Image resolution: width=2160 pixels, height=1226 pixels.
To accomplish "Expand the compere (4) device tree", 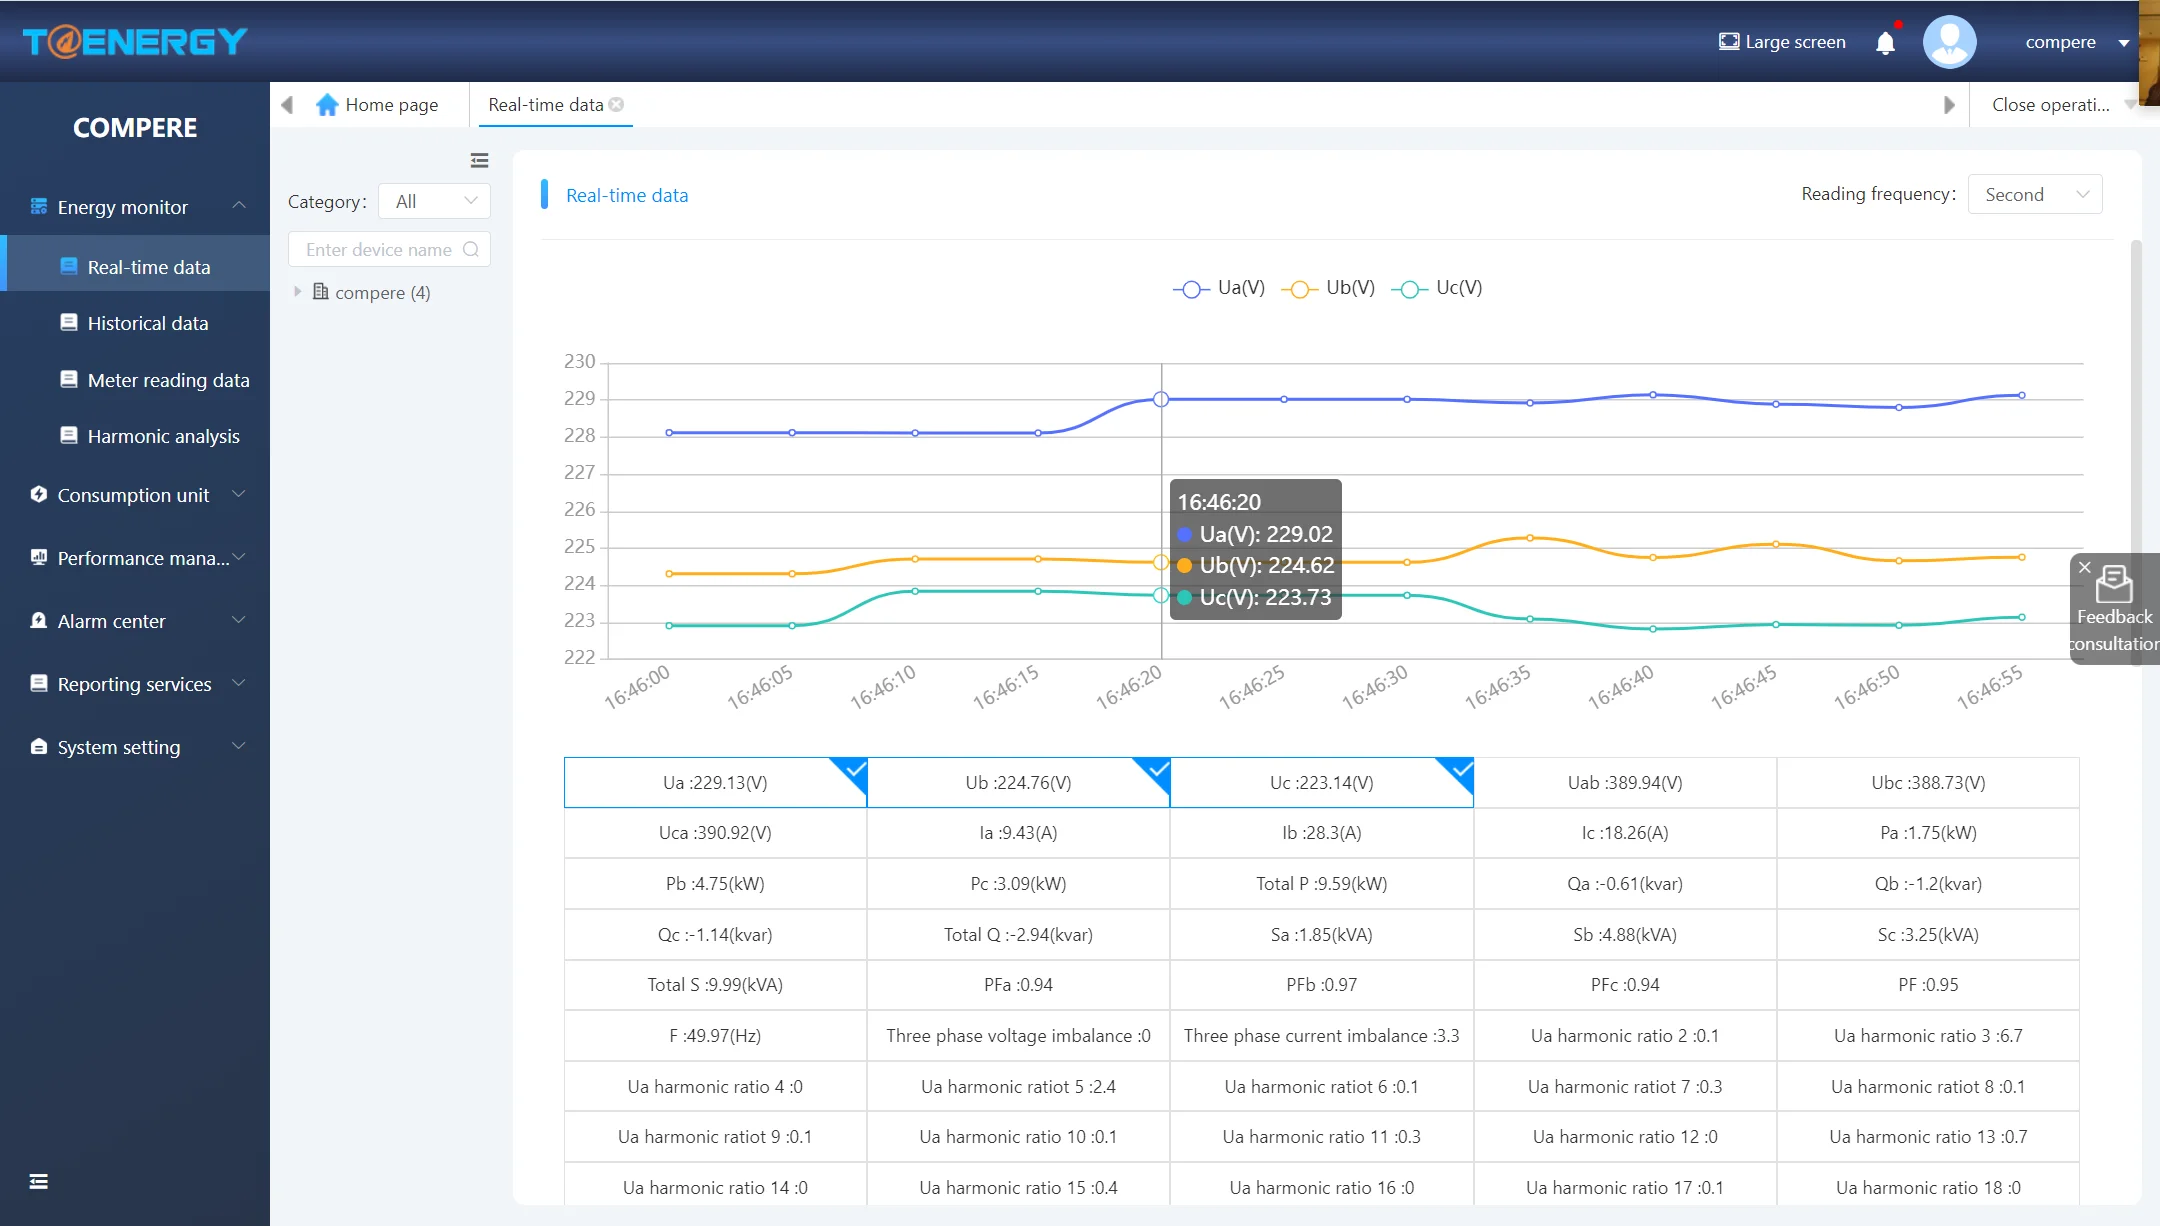I will (297, 292).
